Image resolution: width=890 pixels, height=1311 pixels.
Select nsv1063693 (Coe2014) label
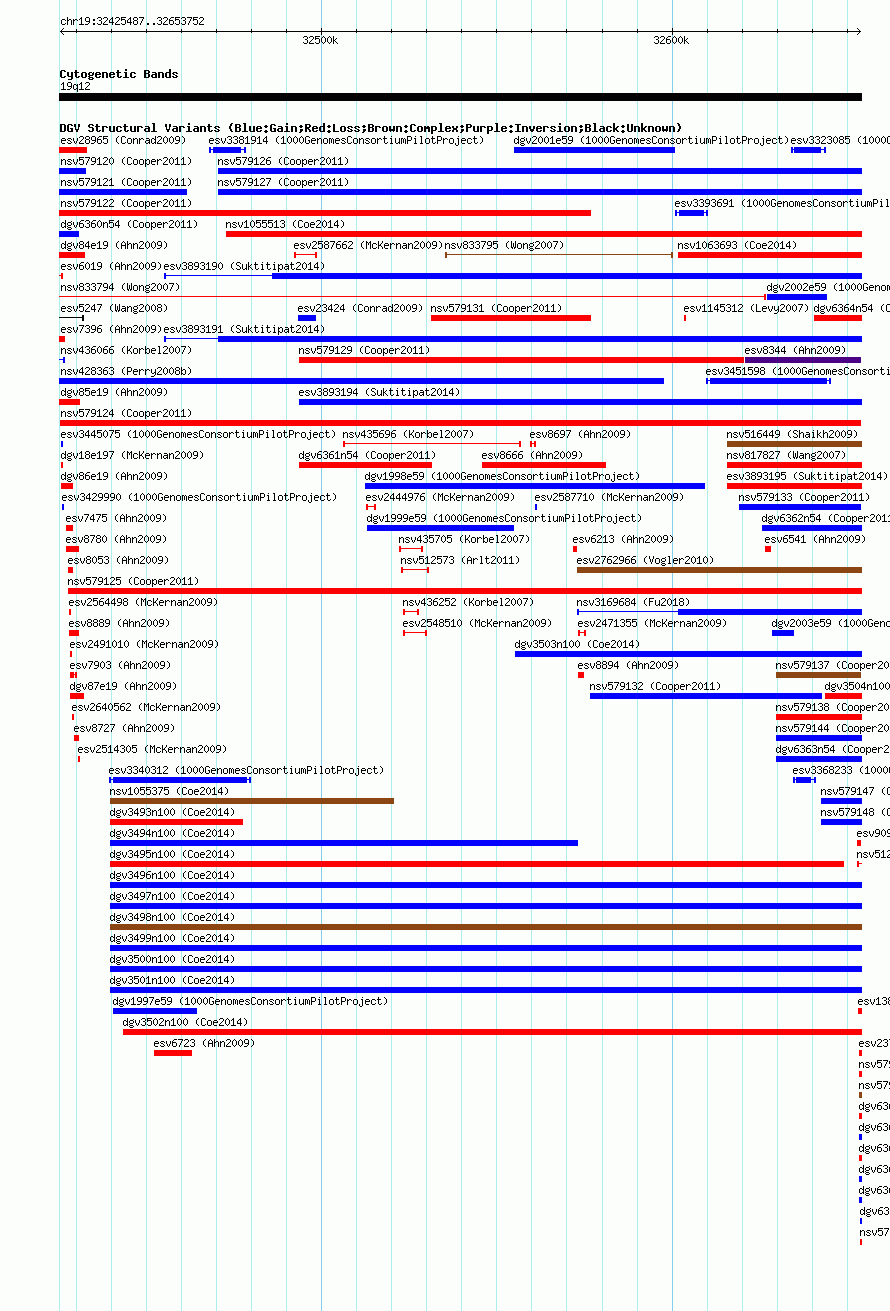[x=737, y=245]
